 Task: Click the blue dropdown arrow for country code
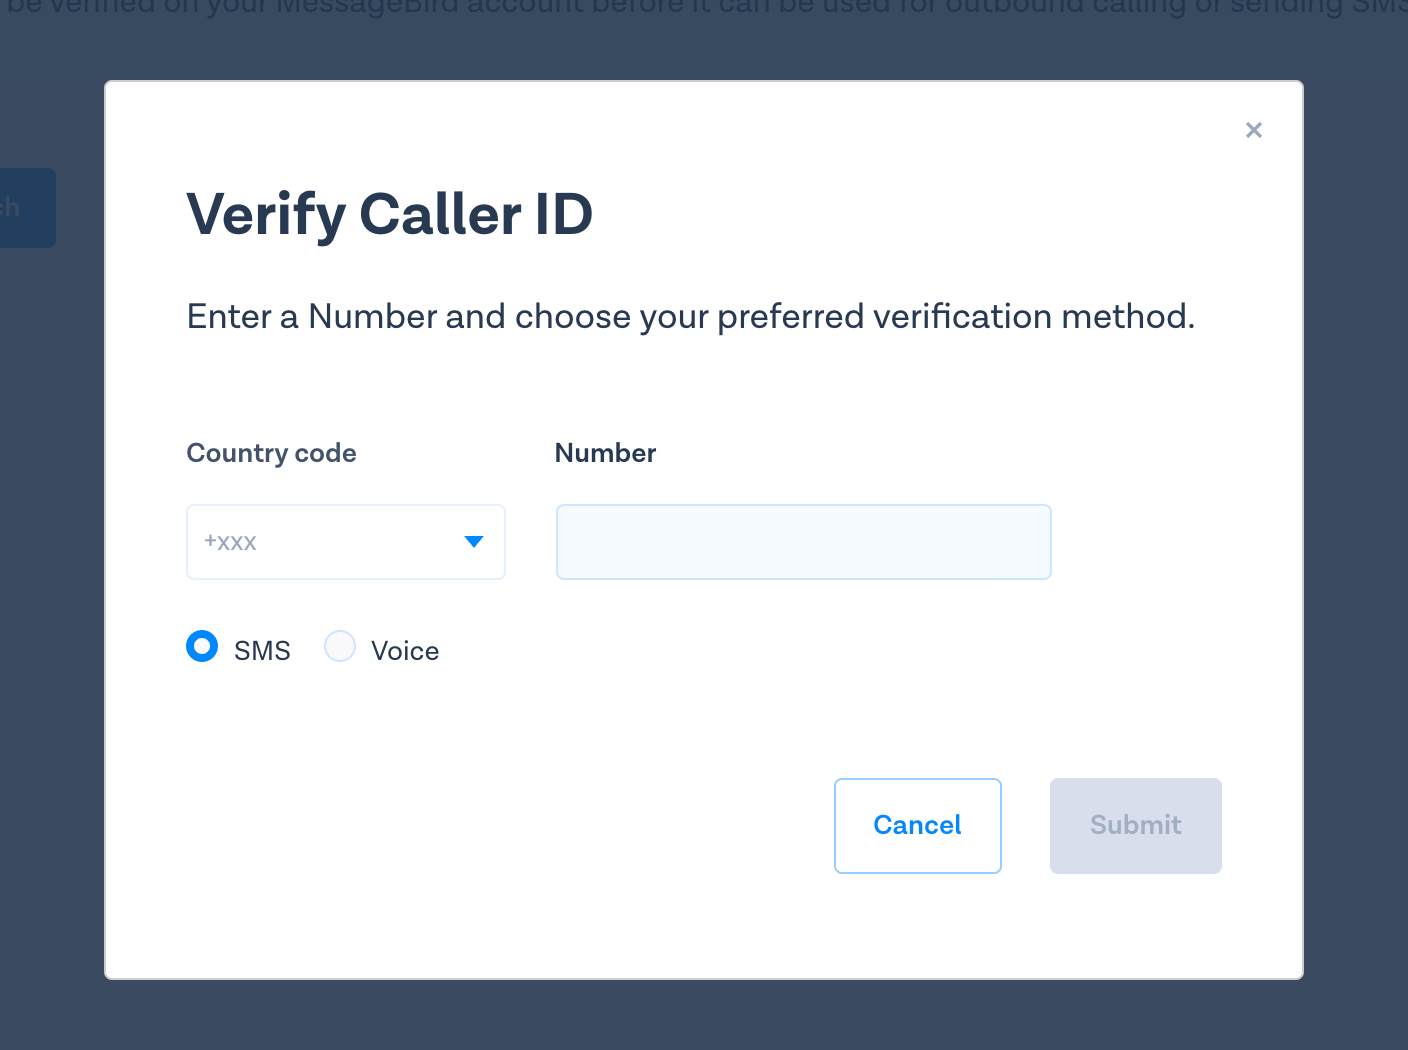pyautogui.click(x=474, y=542)
